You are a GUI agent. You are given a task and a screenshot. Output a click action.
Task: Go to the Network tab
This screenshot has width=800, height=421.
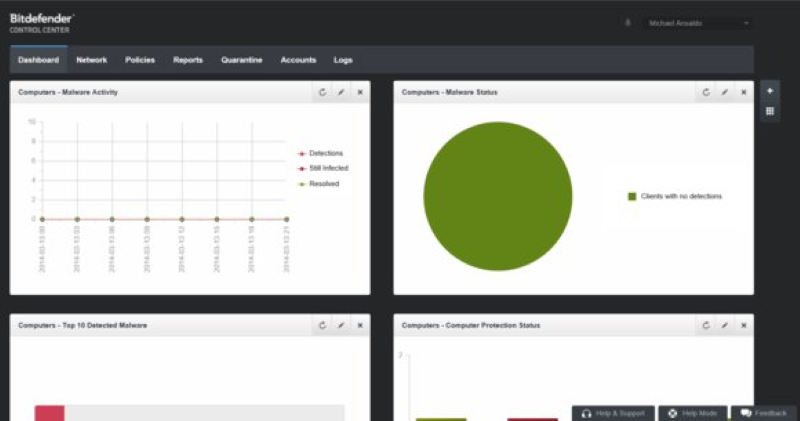pos(92,60)
